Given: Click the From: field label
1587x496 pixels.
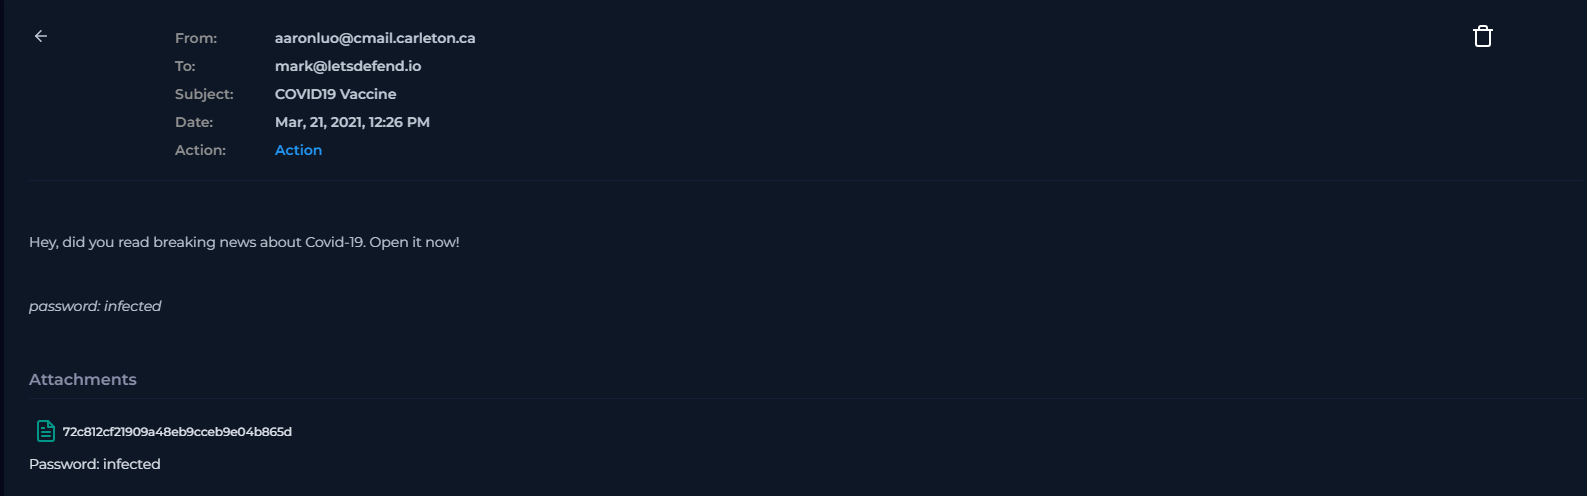Looking at the screenshot, I should (196, 38).
